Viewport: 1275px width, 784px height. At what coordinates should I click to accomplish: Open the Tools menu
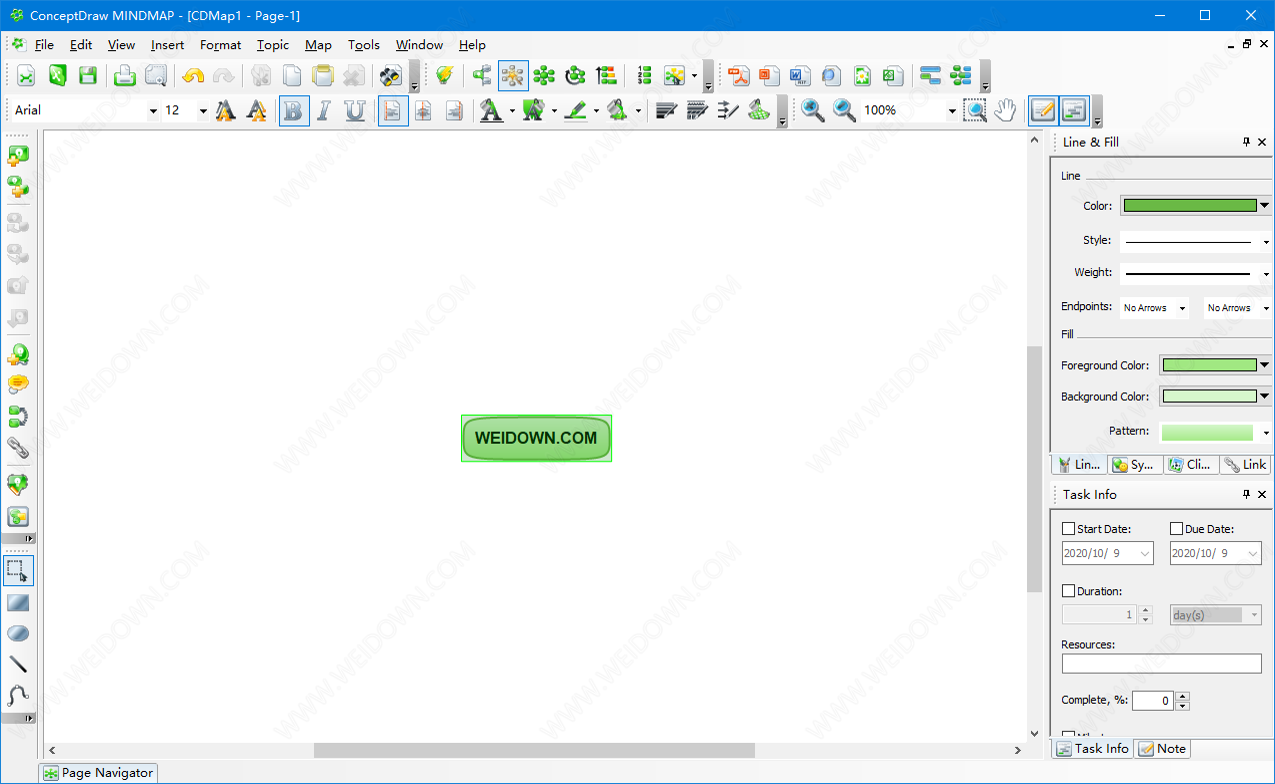pos(364,45)
